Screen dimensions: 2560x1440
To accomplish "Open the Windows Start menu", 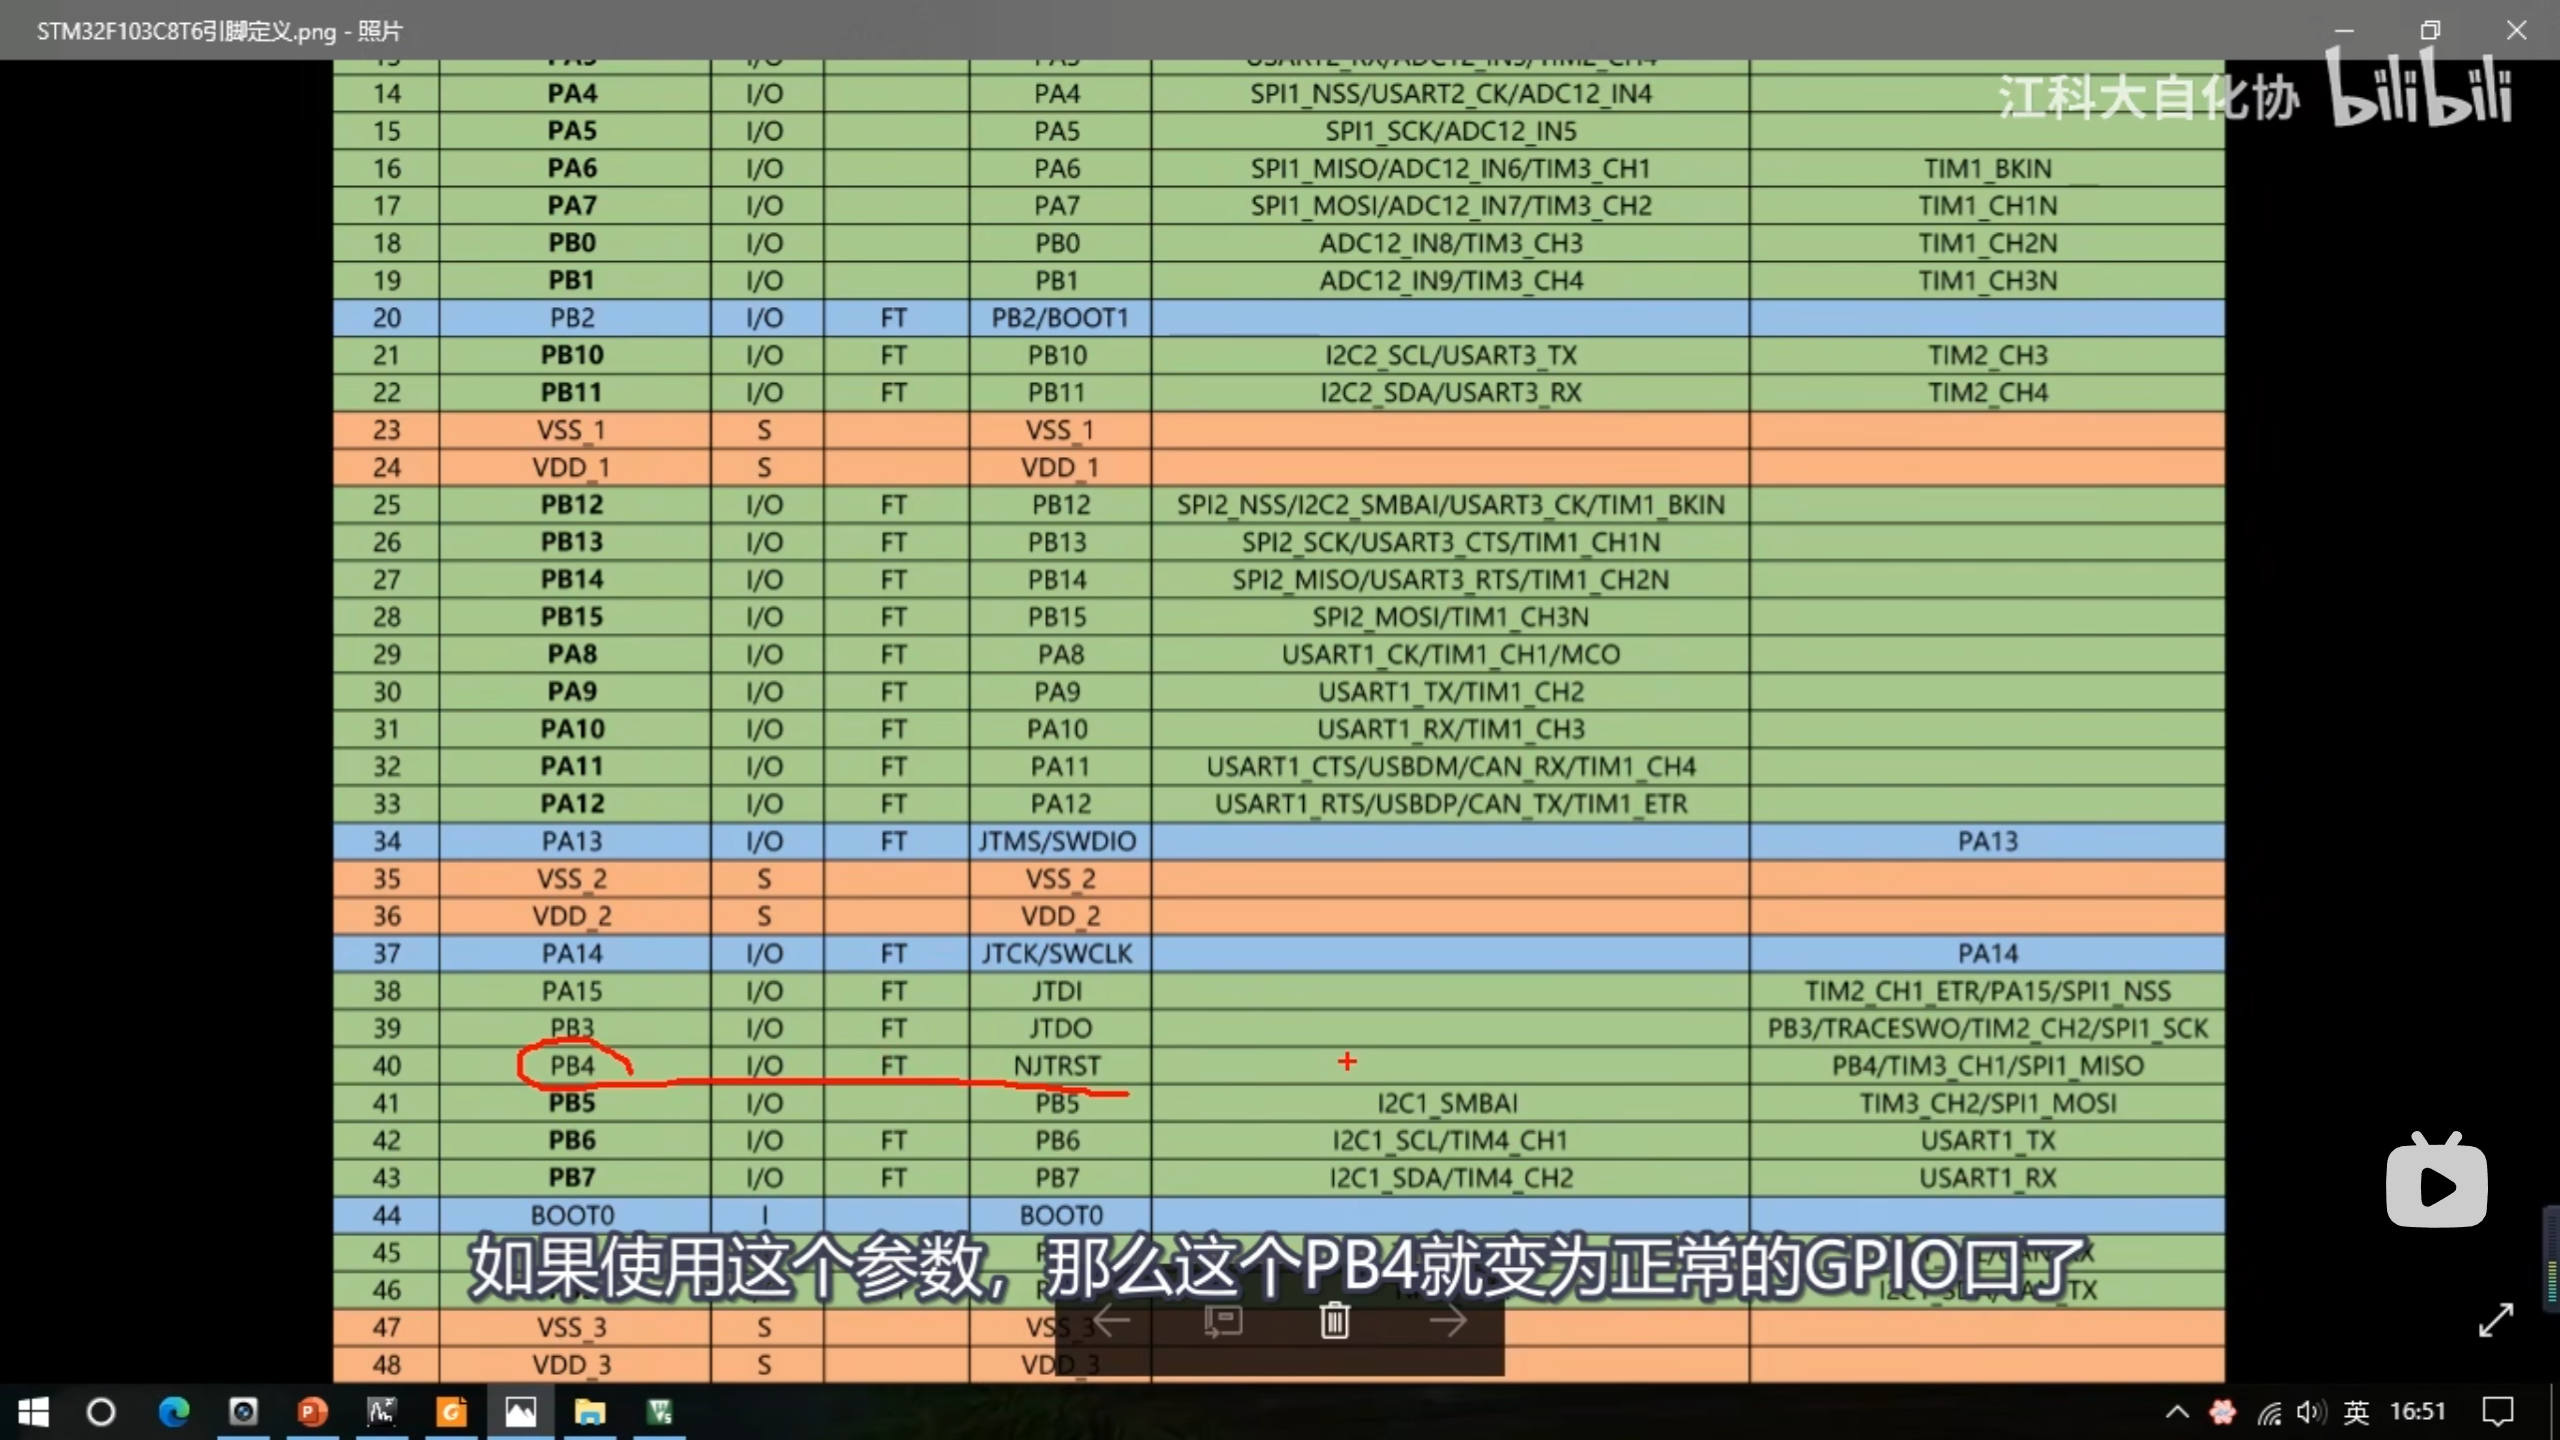I will pos(33,1412).
